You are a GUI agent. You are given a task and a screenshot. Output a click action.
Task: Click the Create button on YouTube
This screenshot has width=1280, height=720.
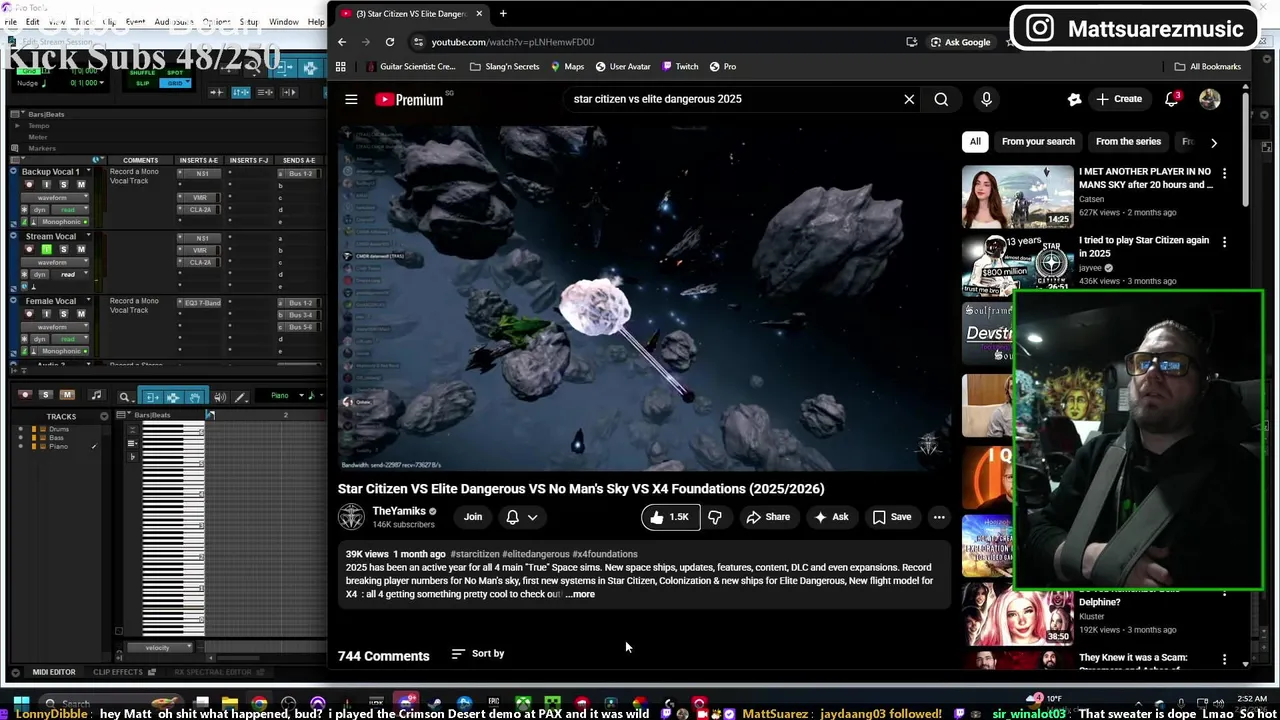(x=1119, y=99)
